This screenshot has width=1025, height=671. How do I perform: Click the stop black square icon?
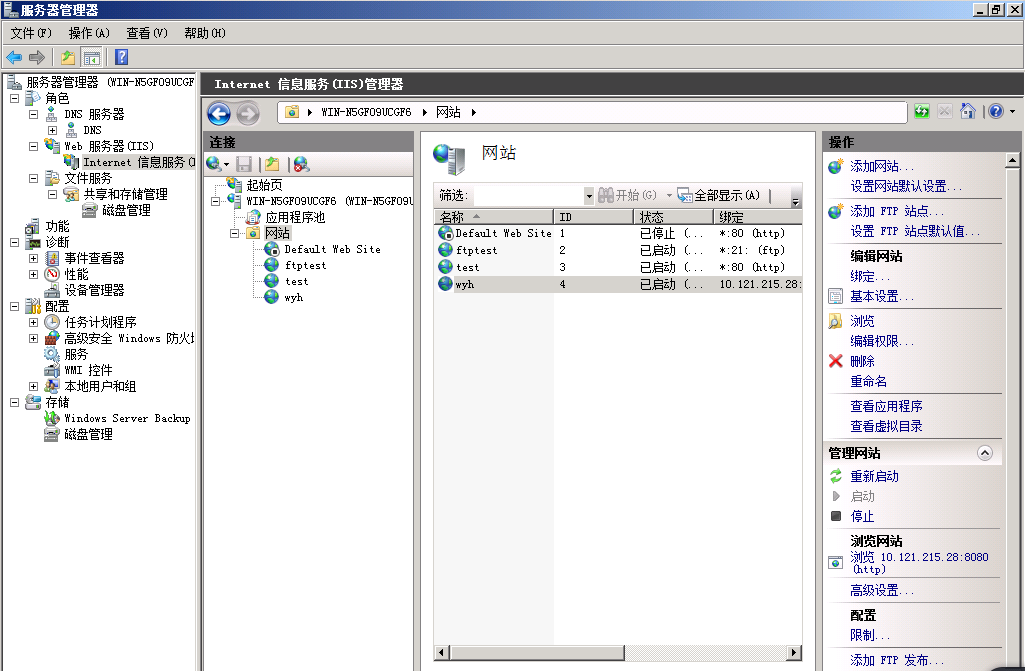[x=835, y=516]
